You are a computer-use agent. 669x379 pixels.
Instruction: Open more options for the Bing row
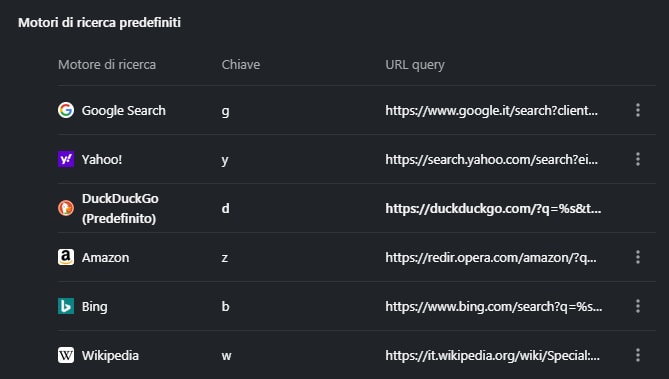point(638,306)
